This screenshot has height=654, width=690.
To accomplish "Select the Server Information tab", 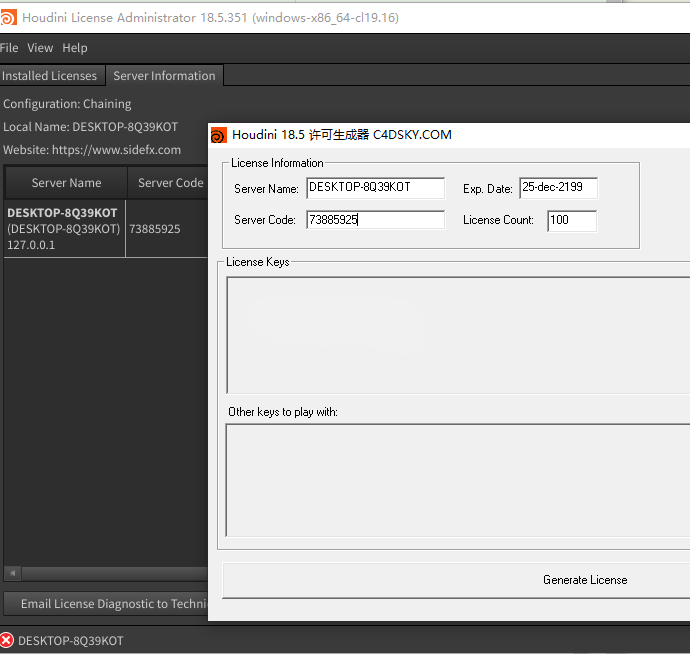I will 165,76.
